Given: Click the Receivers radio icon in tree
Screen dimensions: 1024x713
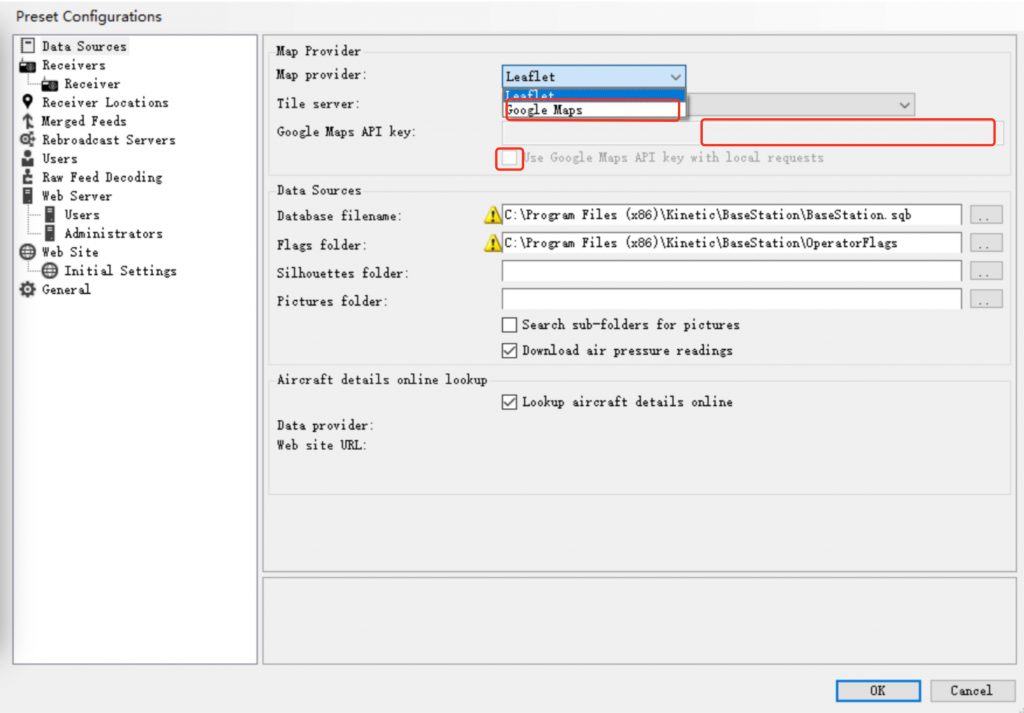Looking at the screenshot, I should [x=27, y=66].
